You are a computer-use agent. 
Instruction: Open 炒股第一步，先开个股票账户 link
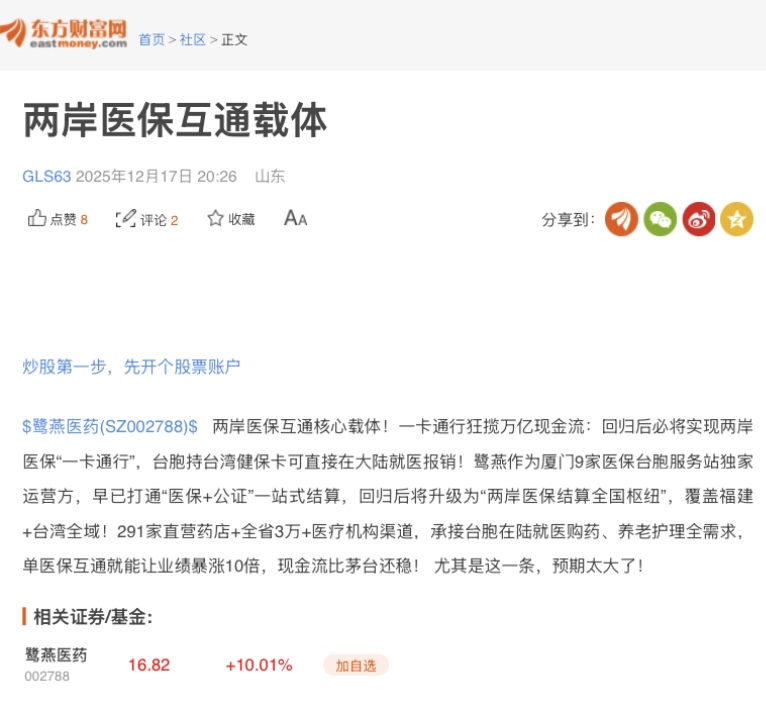(131, 366)
